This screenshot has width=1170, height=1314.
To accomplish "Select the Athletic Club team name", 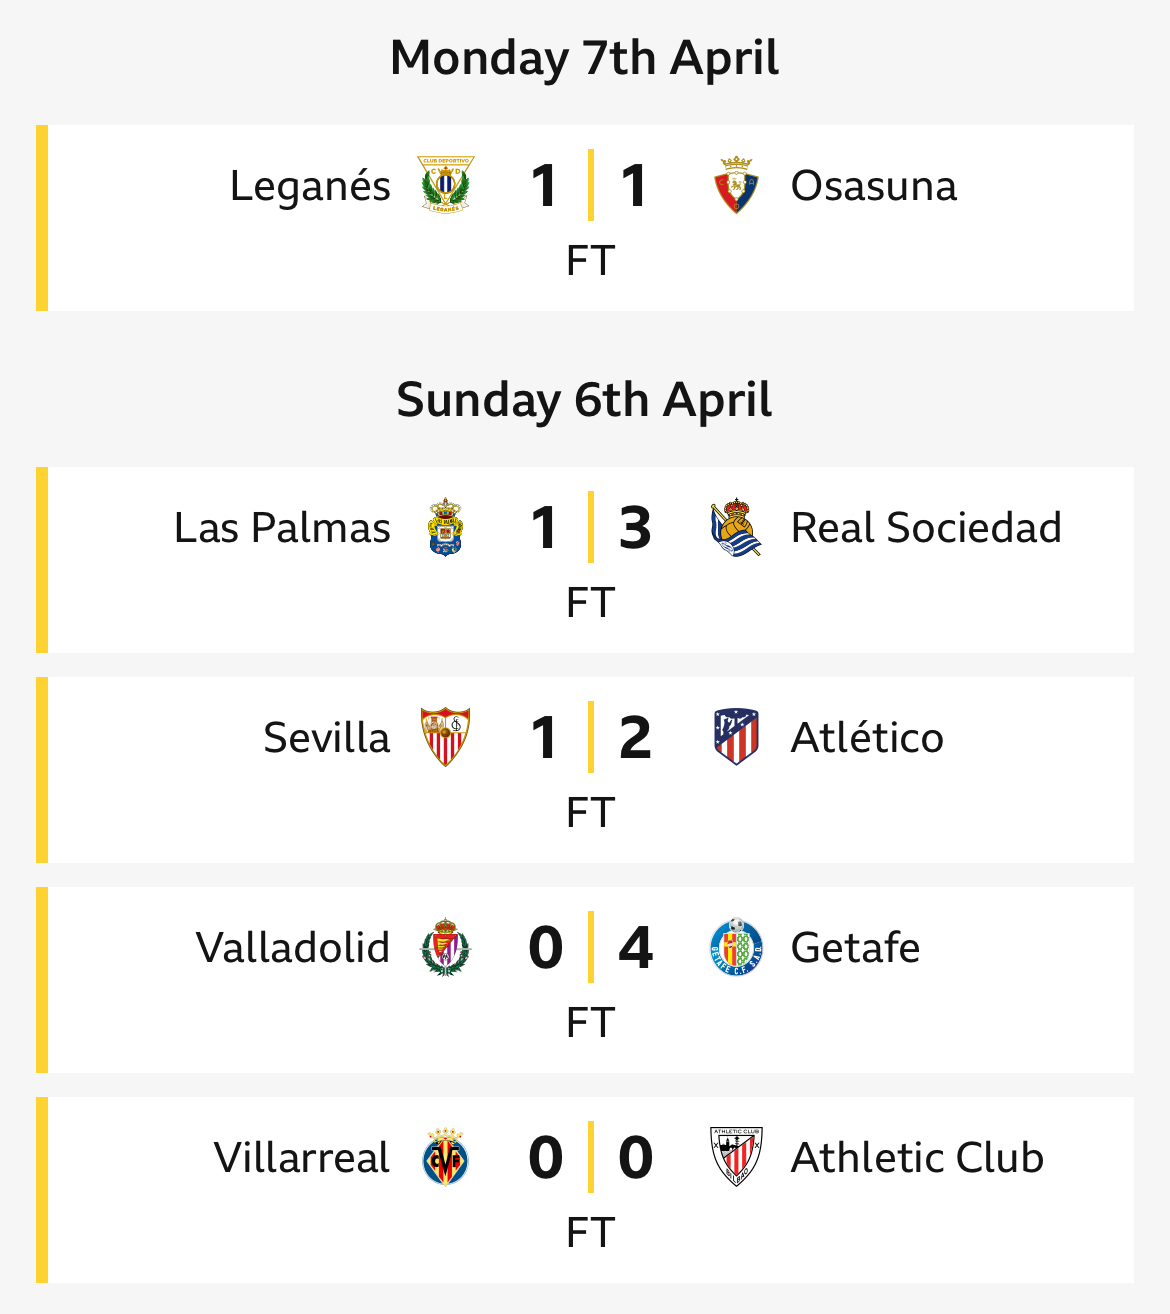I will (917, 1158).
